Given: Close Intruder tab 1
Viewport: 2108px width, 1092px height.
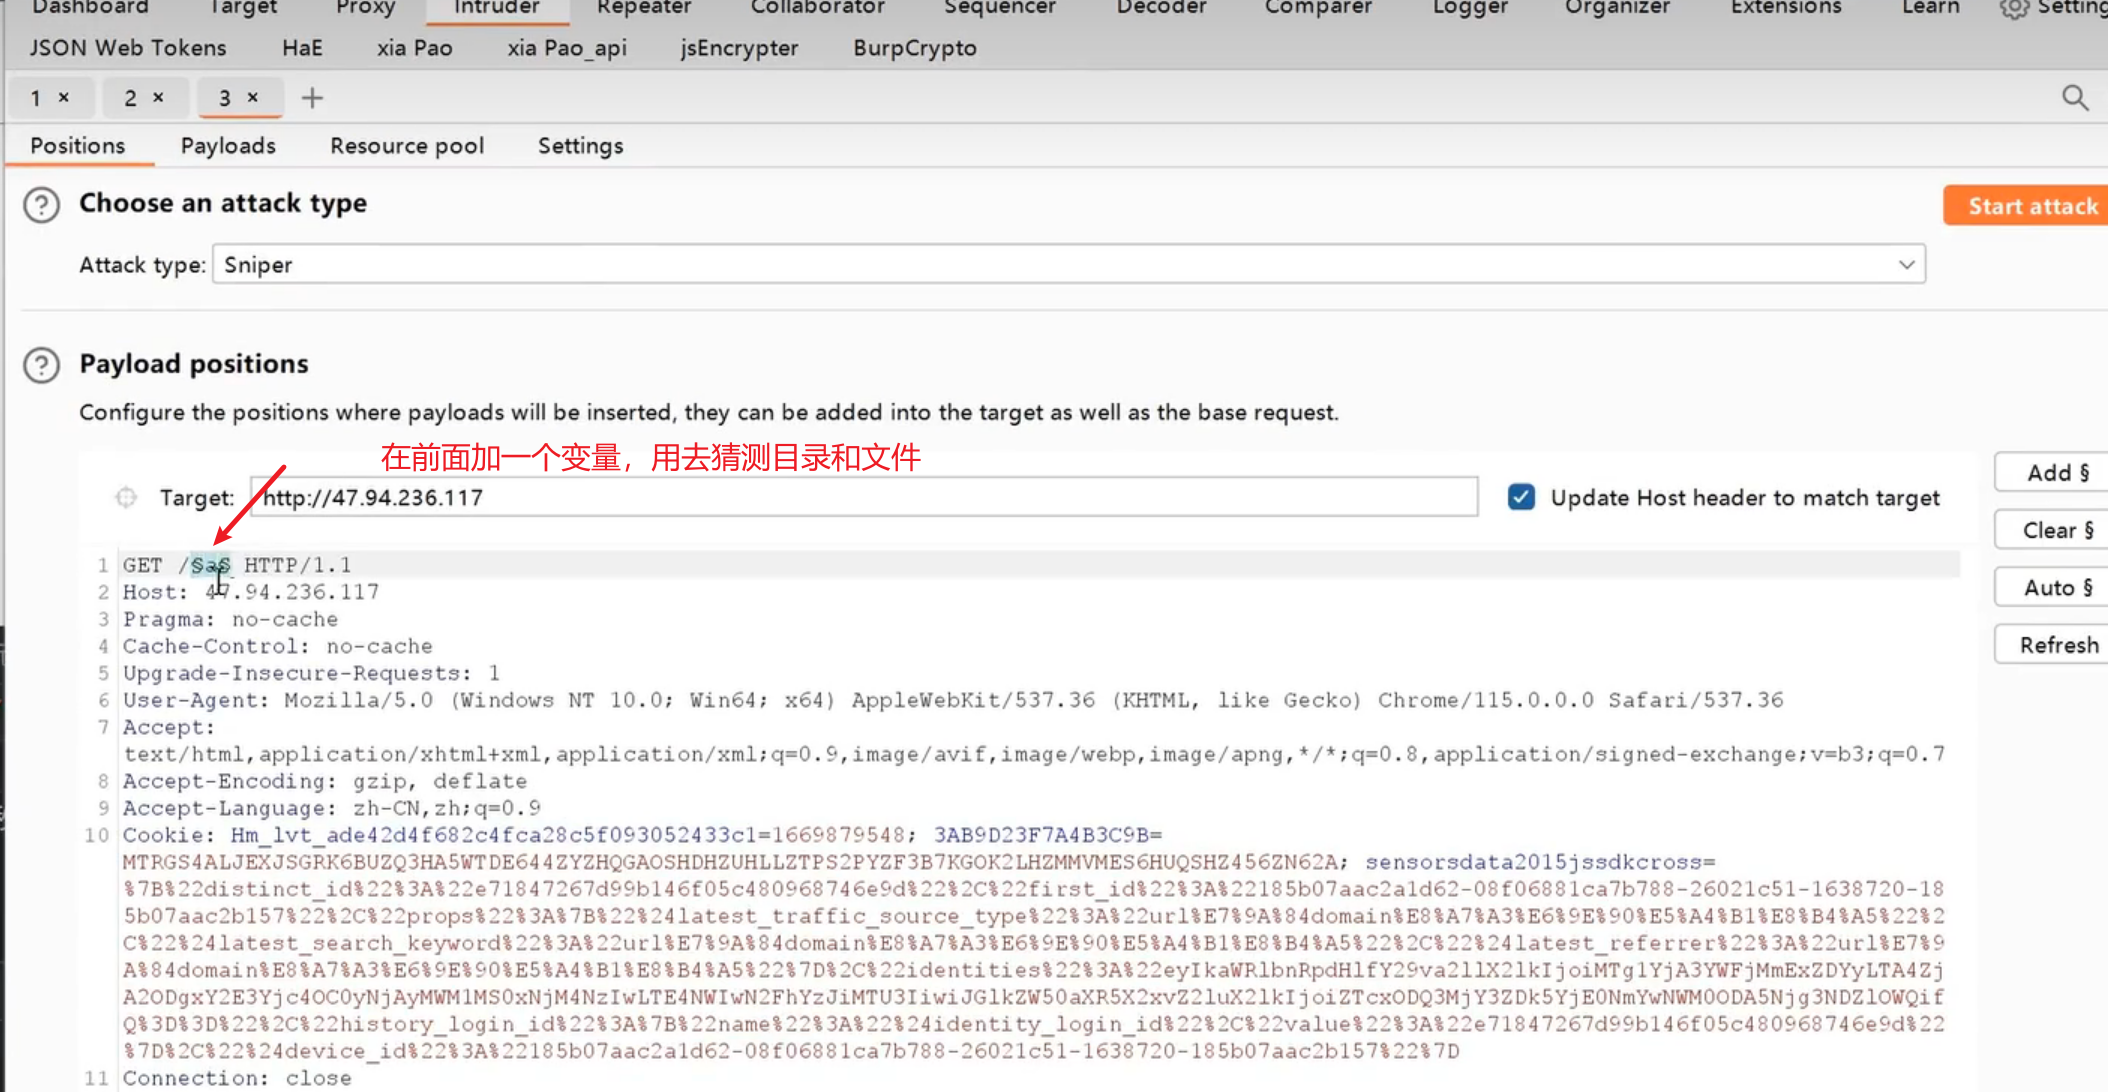Looking at the screenshot, I should tap(64, 97).
